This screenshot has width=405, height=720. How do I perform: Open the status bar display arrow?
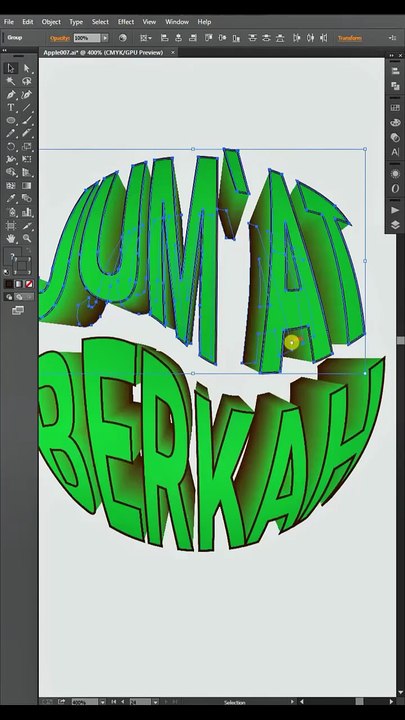pyautogui.click(x=292, y=702)
